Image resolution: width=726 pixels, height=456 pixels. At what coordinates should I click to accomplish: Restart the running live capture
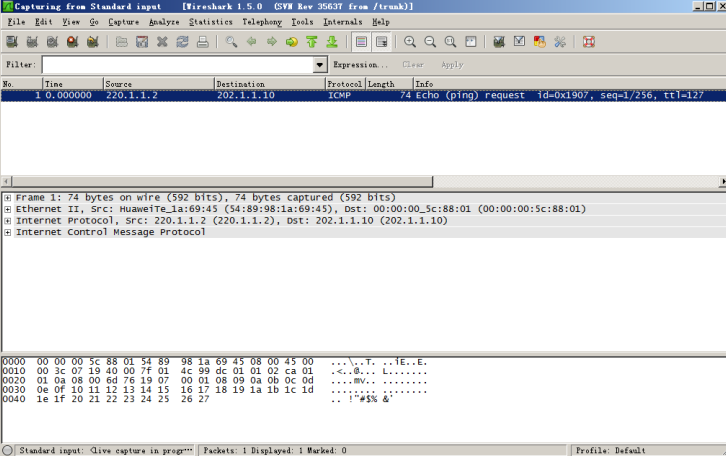[x=93, y=42]
